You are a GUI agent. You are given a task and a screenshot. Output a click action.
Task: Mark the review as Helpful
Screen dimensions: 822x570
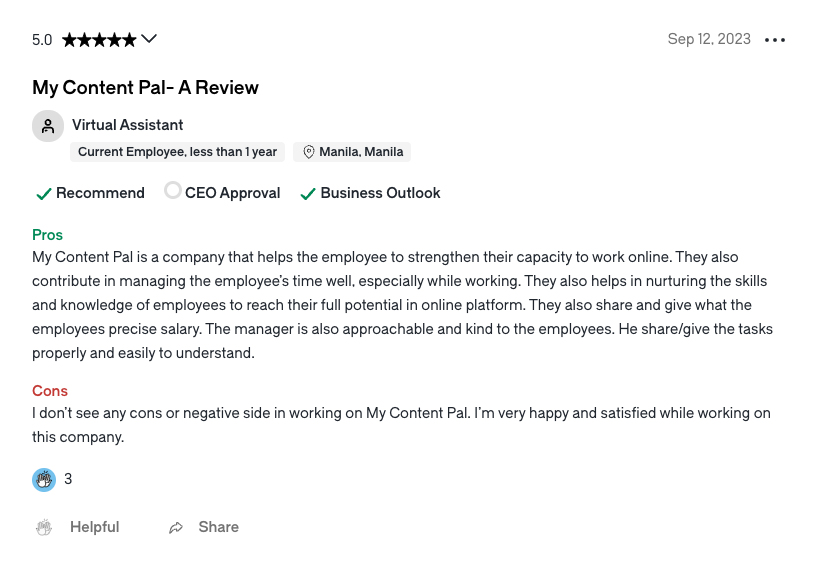[x=77, y=527]
